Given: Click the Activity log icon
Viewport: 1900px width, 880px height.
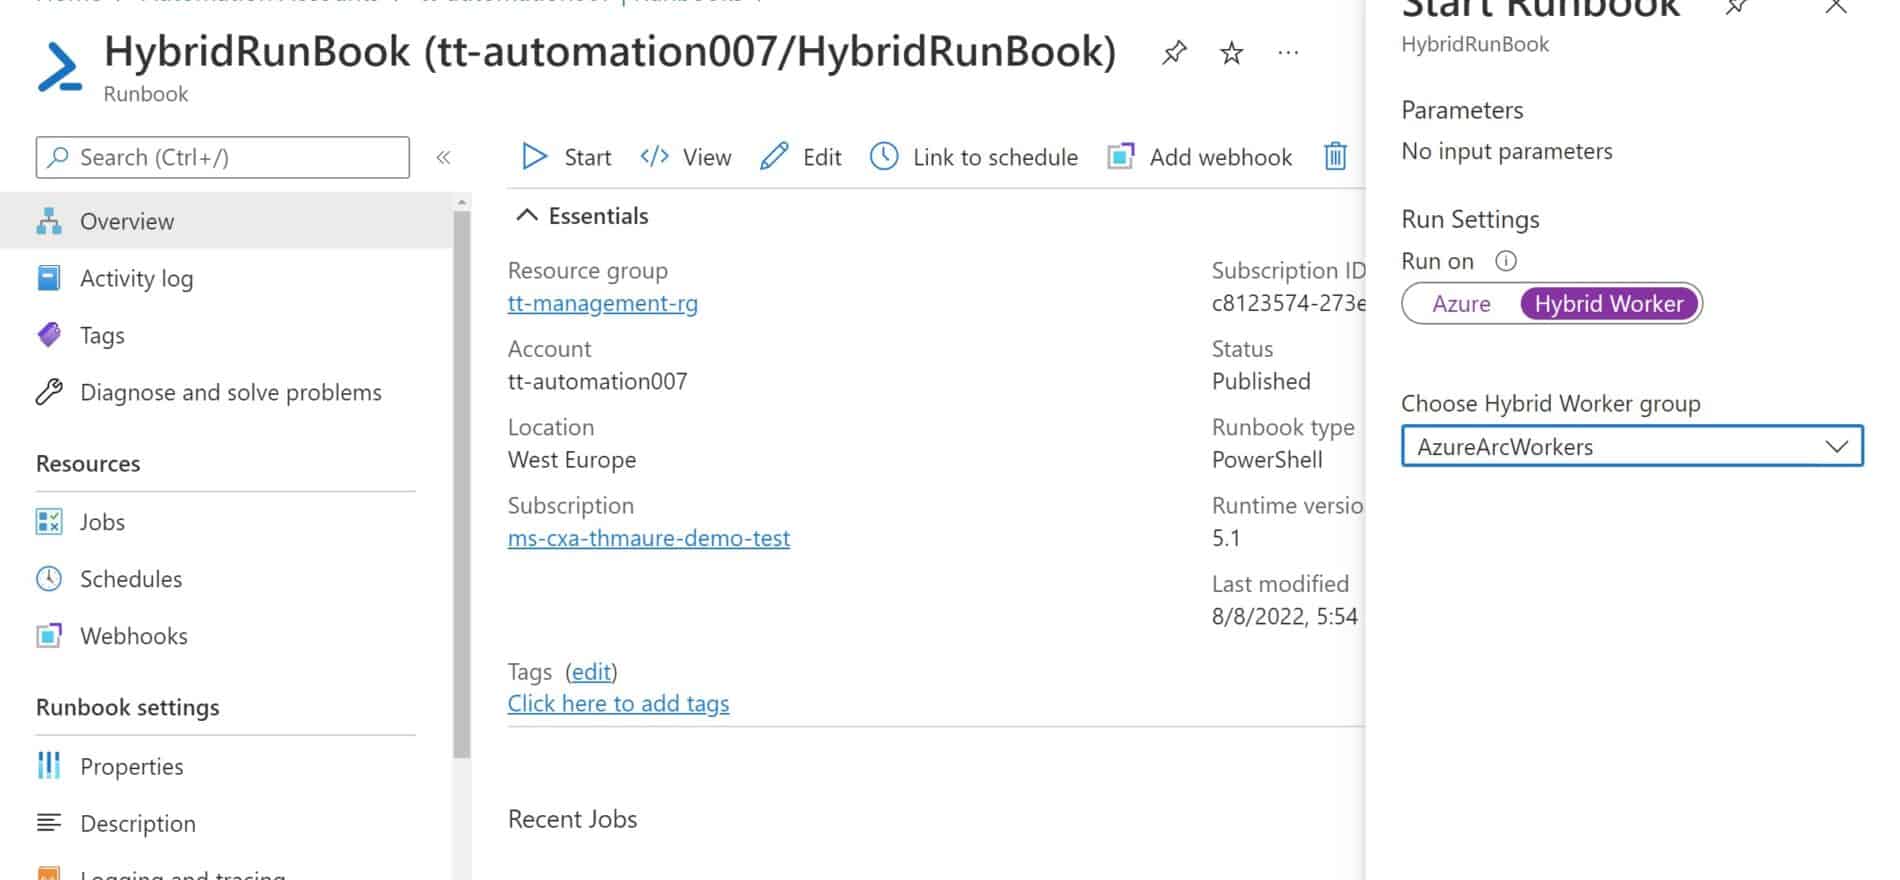Looking at the screenshot, I should (49, 278).
